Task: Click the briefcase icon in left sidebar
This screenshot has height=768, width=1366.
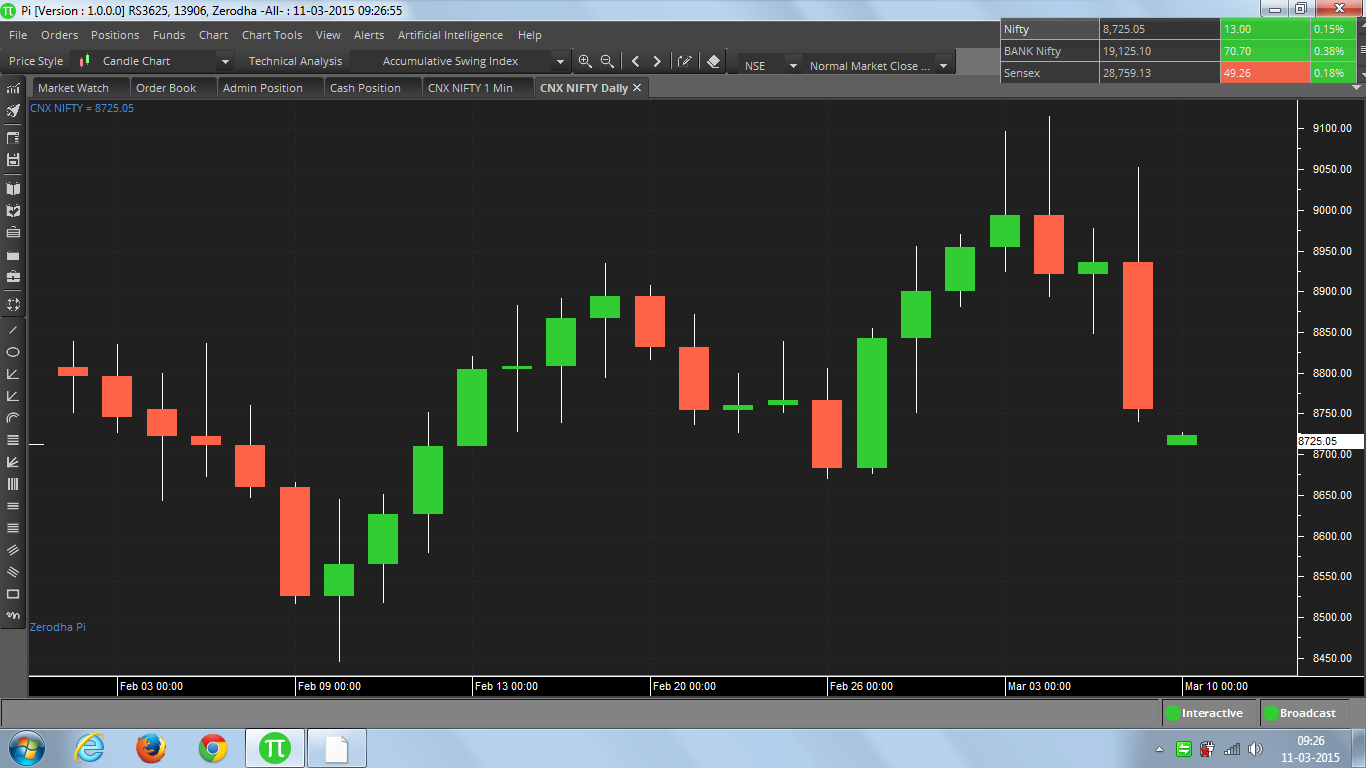Action: [13, 276]
